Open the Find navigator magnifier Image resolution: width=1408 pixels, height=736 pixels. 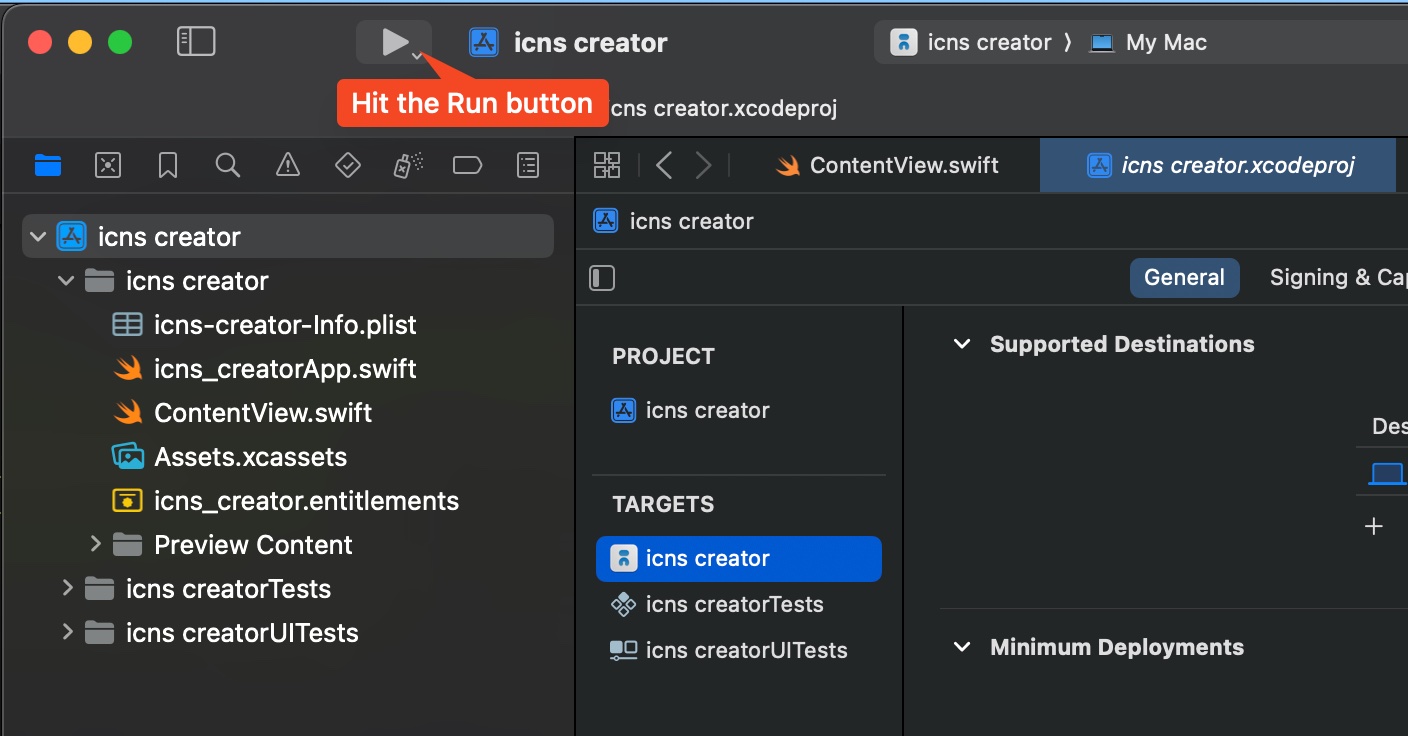[x=227, y=165]
